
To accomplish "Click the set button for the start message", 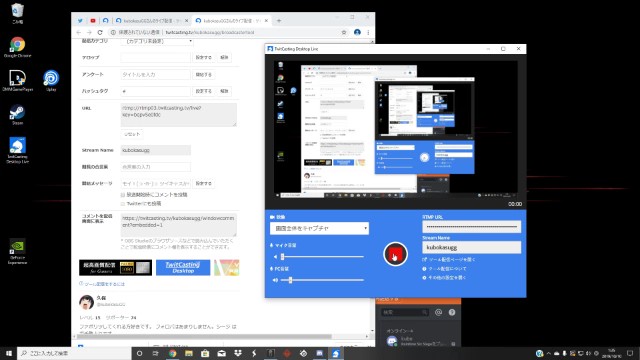I will [203, 184].
